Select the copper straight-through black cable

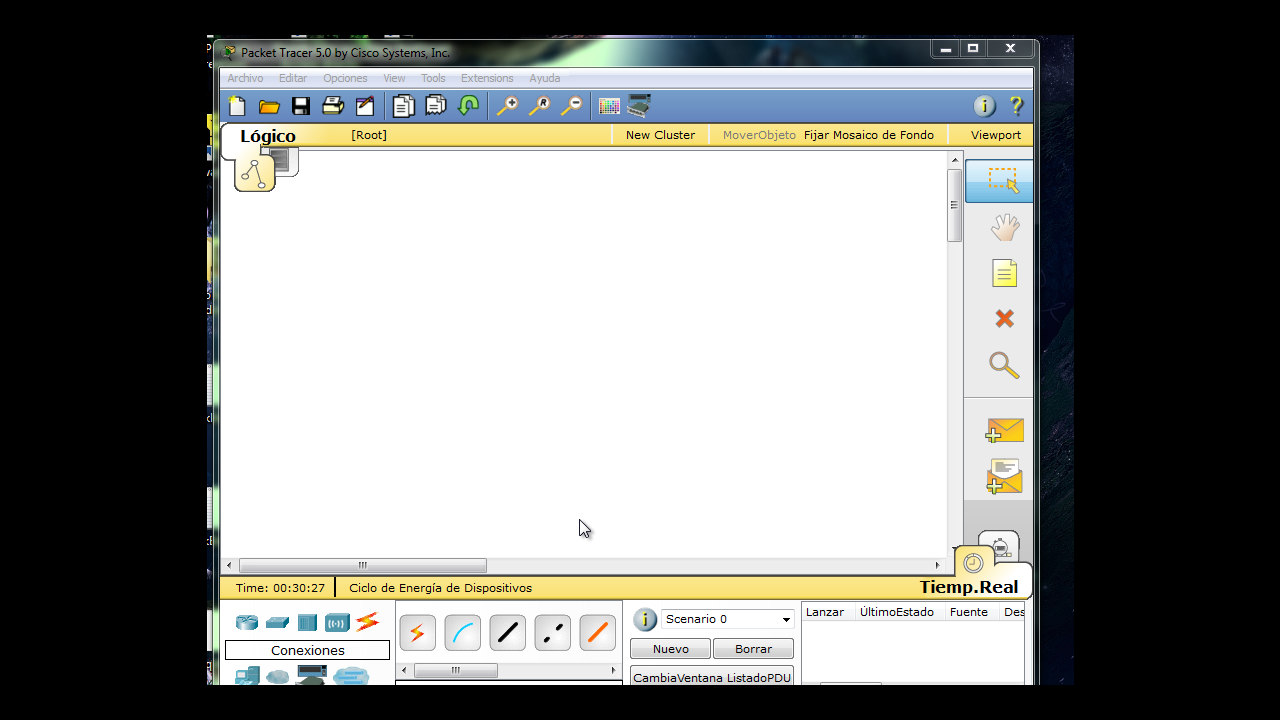[508, 633]
